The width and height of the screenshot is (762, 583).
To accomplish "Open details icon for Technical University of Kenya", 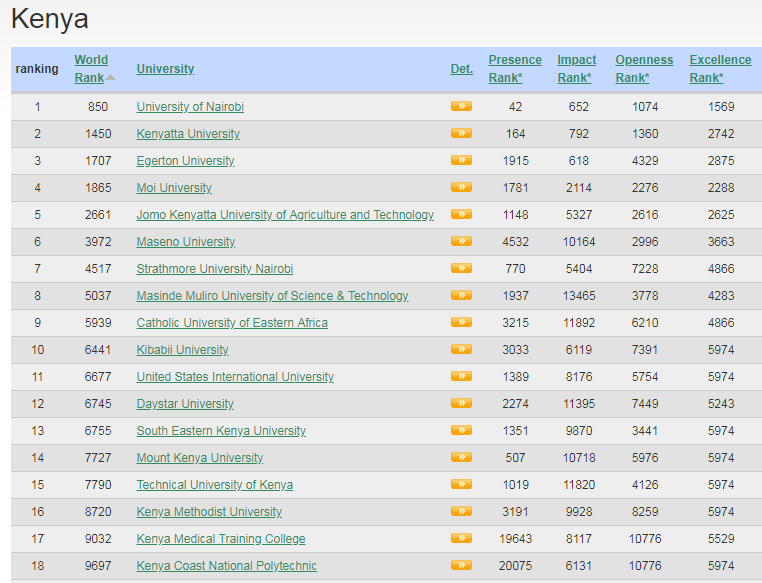I will [x=461, y=484].
